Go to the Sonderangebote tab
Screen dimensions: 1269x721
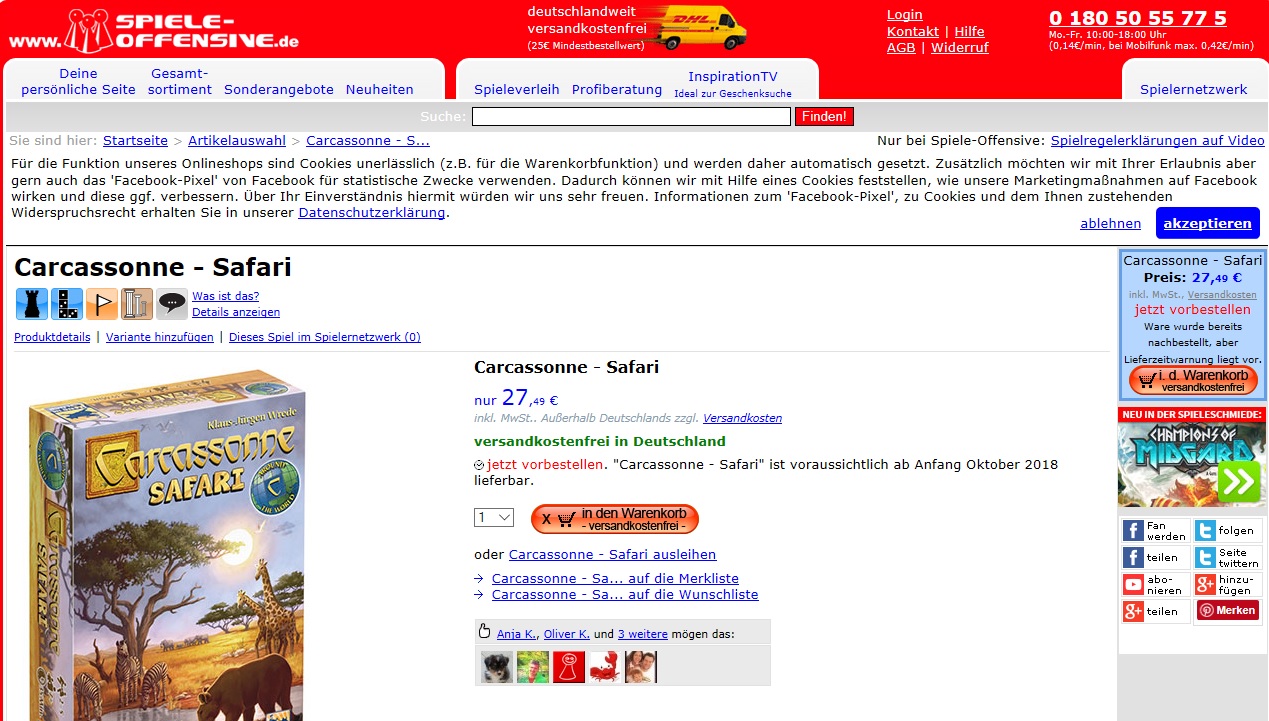pos(278,89)
